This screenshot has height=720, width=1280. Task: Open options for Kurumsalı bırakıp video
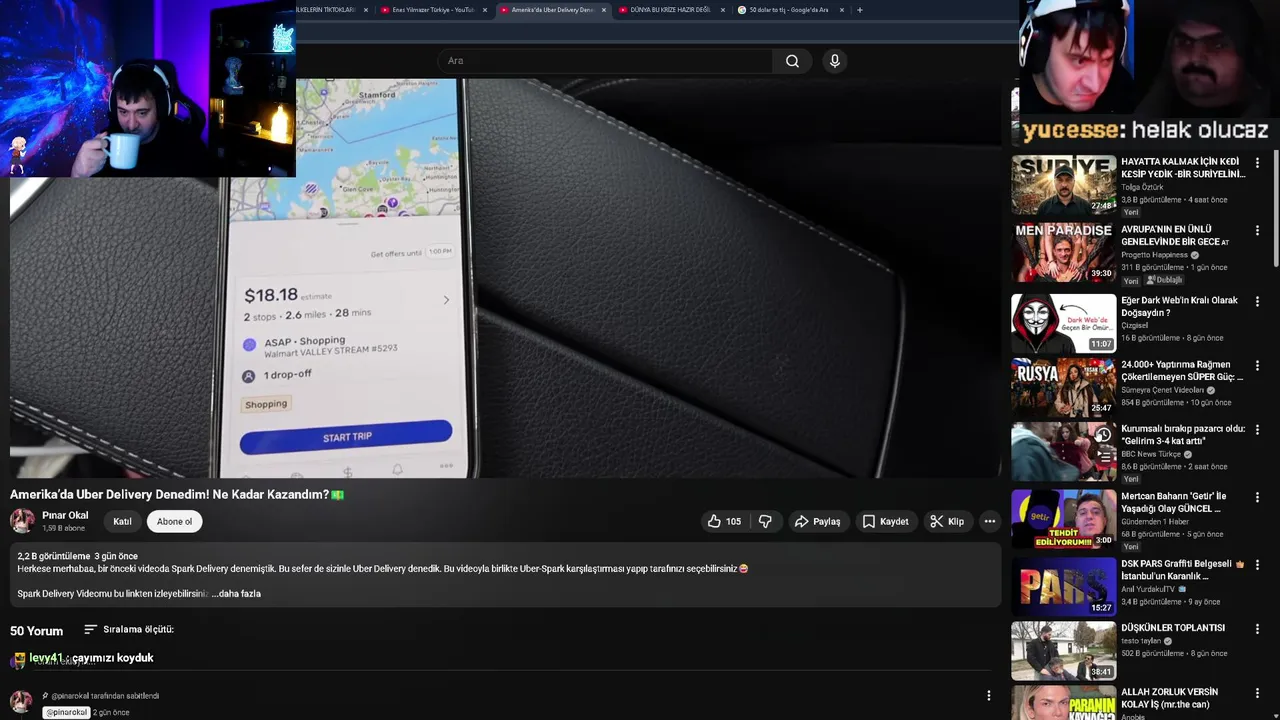(1257, 429)
